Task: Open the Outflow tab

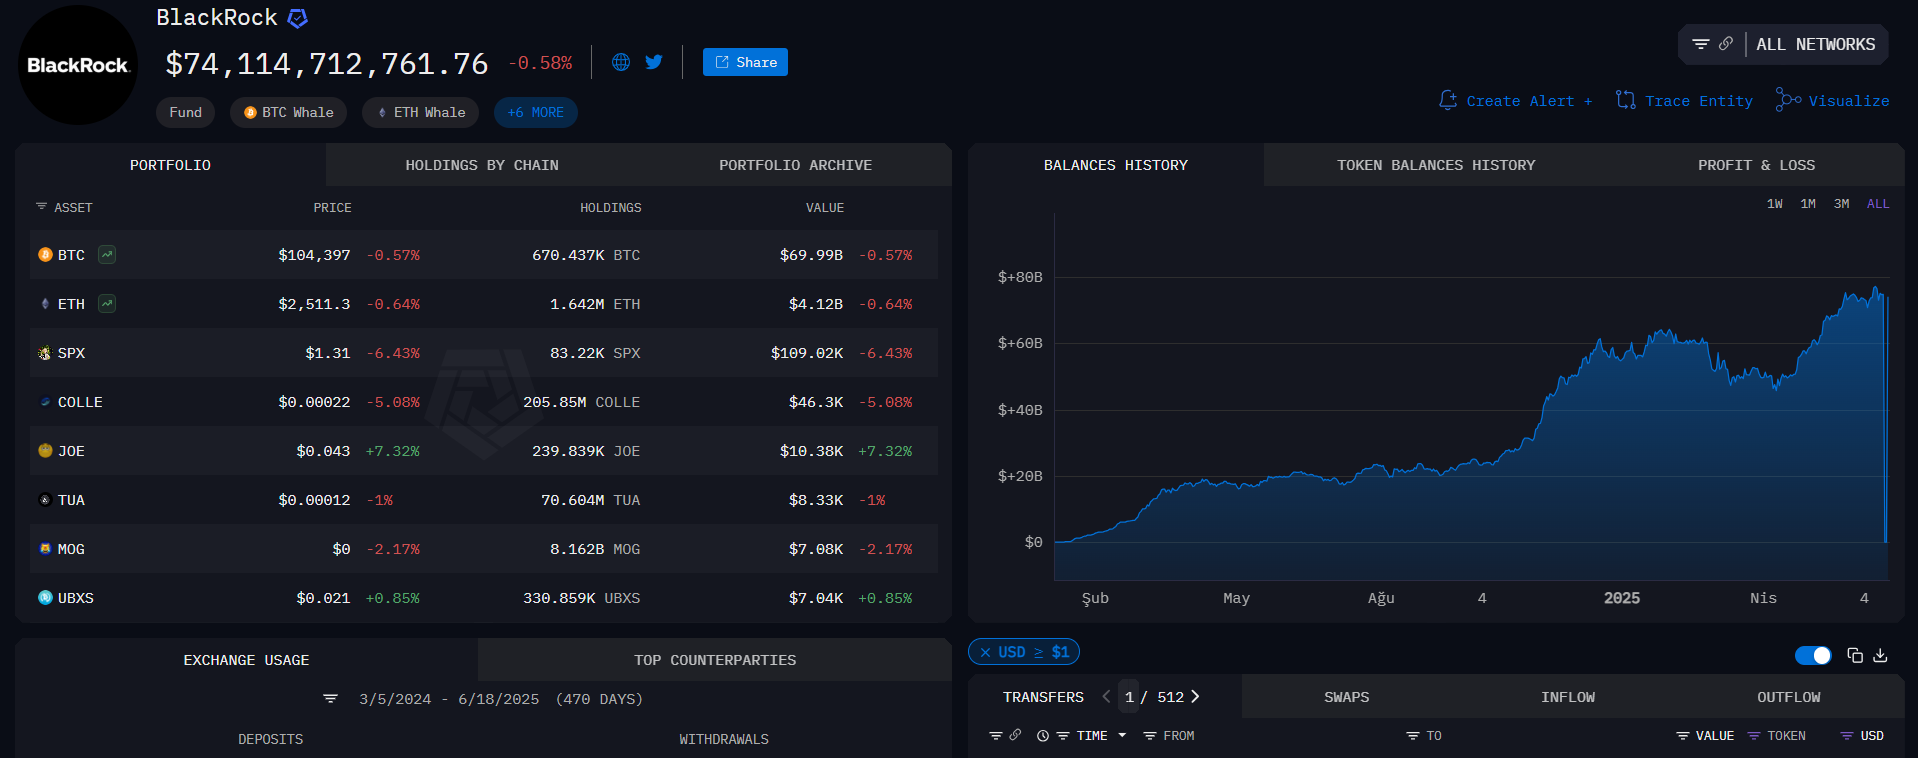Action: click(x=1788, y=696)
